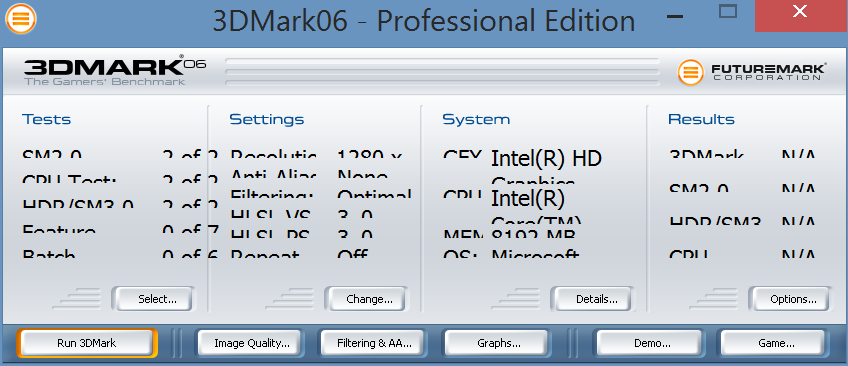Click the Batch tests row label
The image size is (848, 366).
[49, 253]
